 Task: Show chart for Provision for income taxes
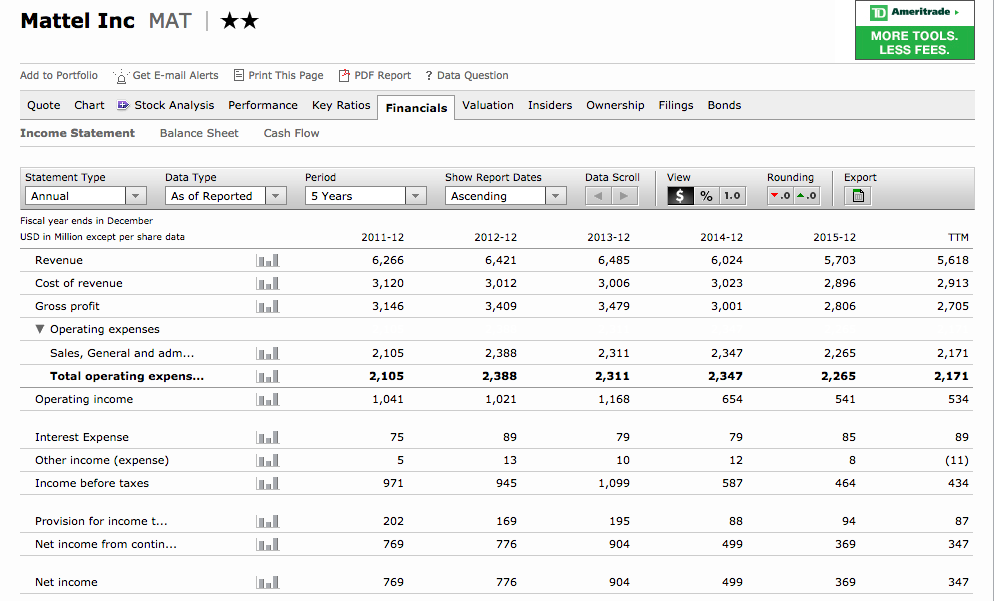point(268,521)
